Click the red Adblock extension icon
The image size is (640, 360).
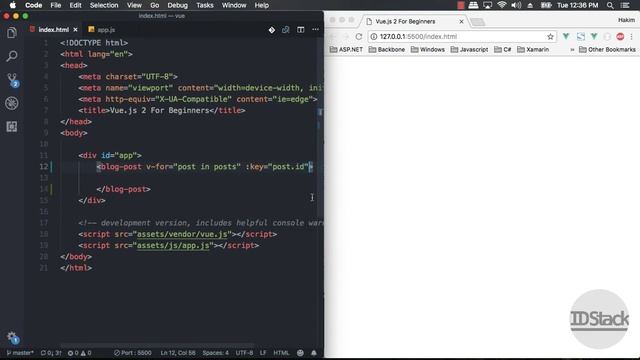pos(620,36)
